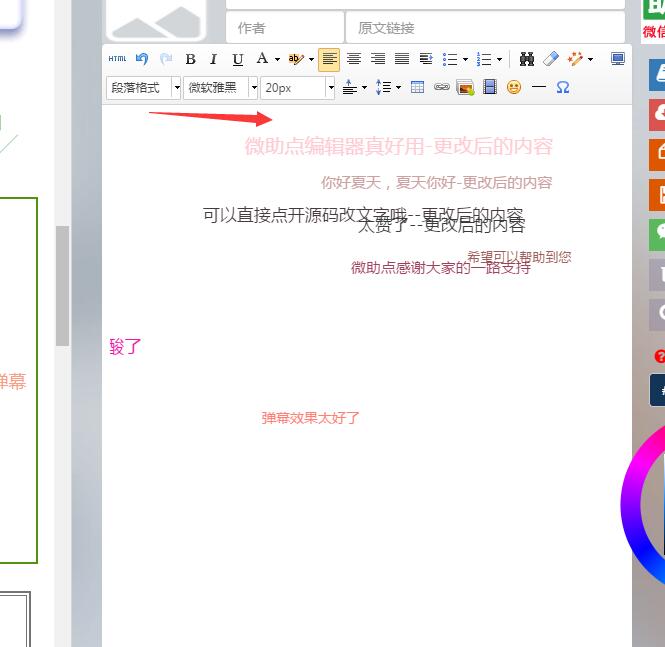The image size is (665, 647).
Task: Apply font color with A icon
Action: point(263,59)
